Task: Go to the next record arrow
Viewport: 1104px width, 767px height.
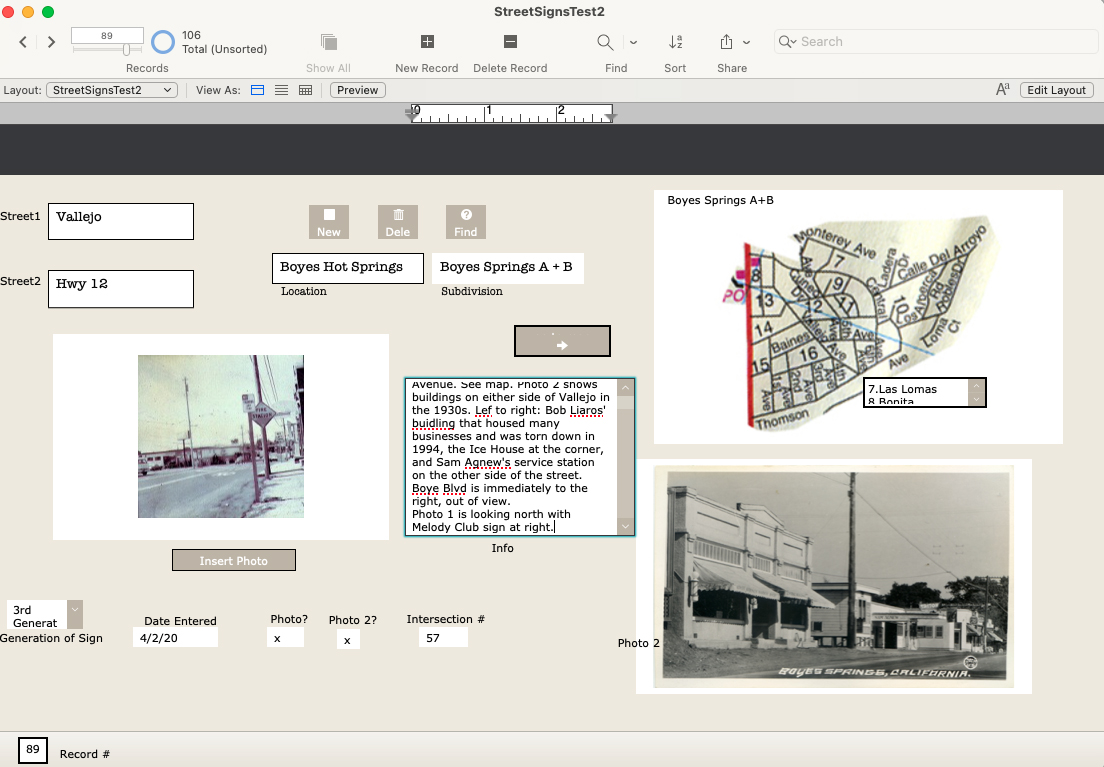Action: pyautogui.click(x=51, y=42)
